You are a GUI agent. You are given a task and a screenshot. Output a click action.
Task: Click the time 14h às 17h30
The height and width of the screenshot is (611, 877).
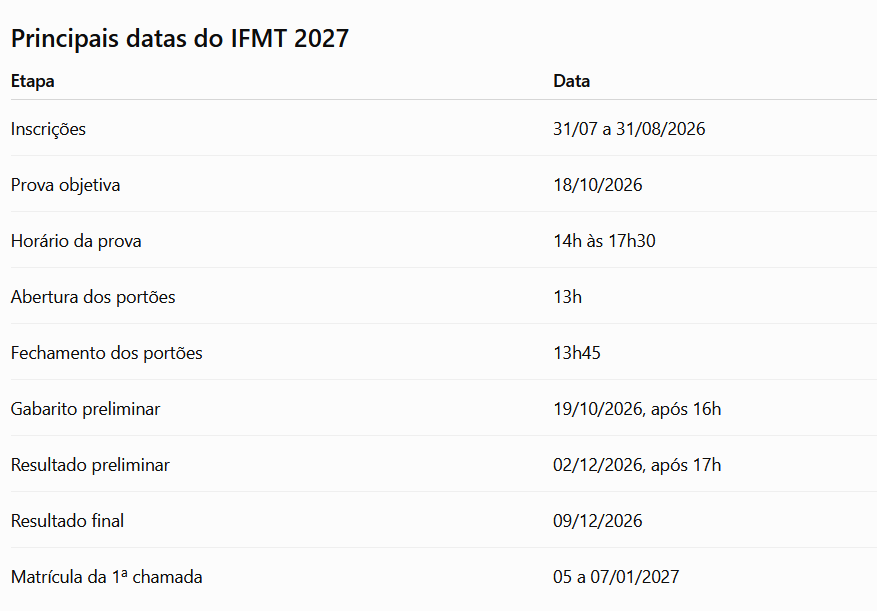pyautogui.click(x=604, y=241)
